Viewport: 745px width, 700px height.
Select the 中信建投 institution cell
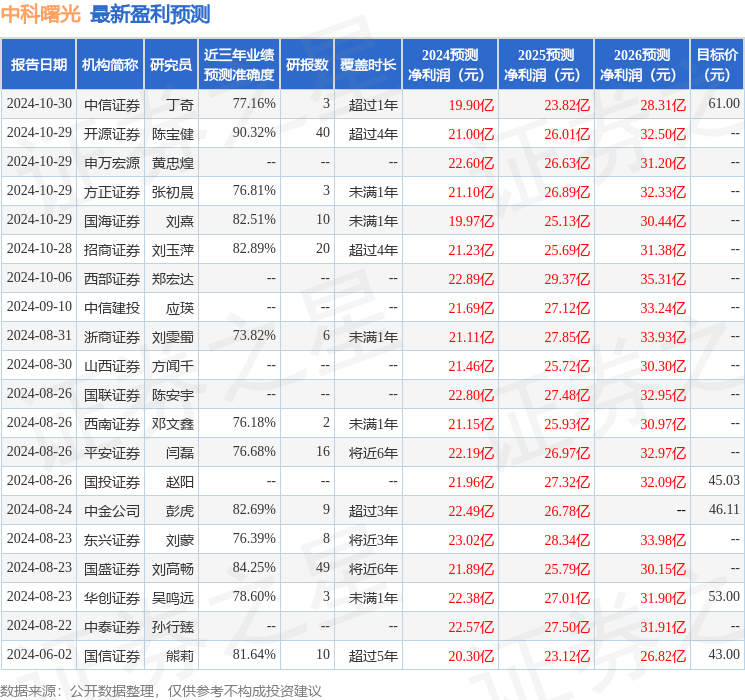pos(112,308)
